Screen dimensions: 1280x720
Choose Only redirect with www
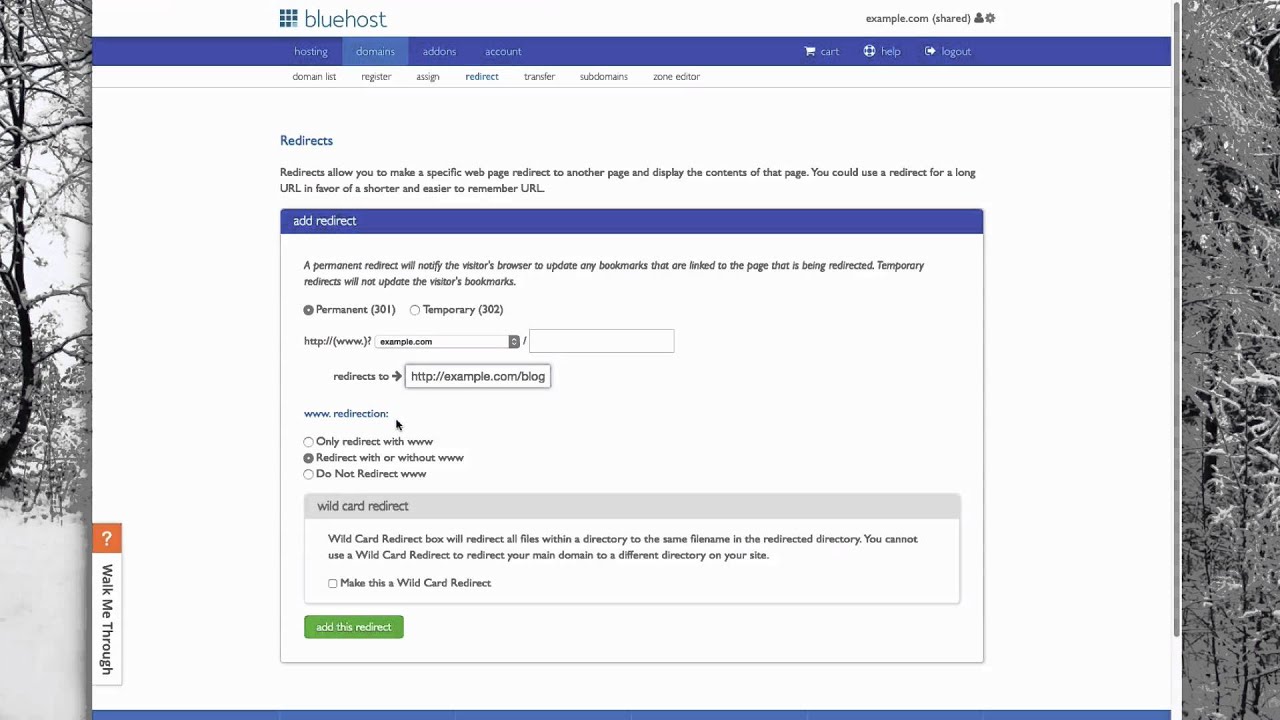click(x=309, y=442)
